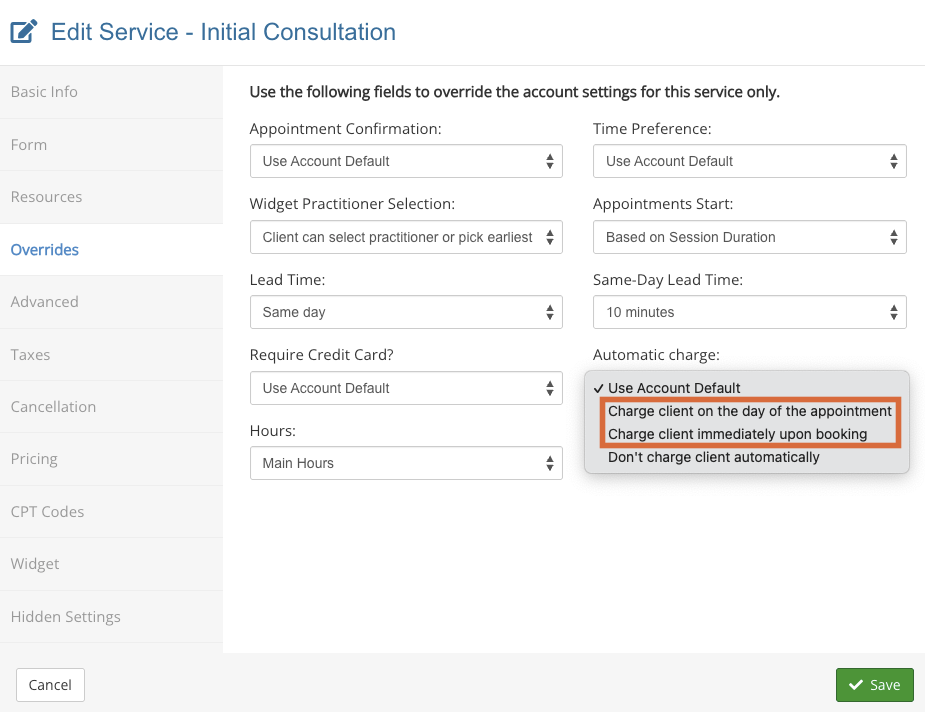925x712 pixels.
Task: Open the Advanced settings tab
Action: tap(44, 302)
